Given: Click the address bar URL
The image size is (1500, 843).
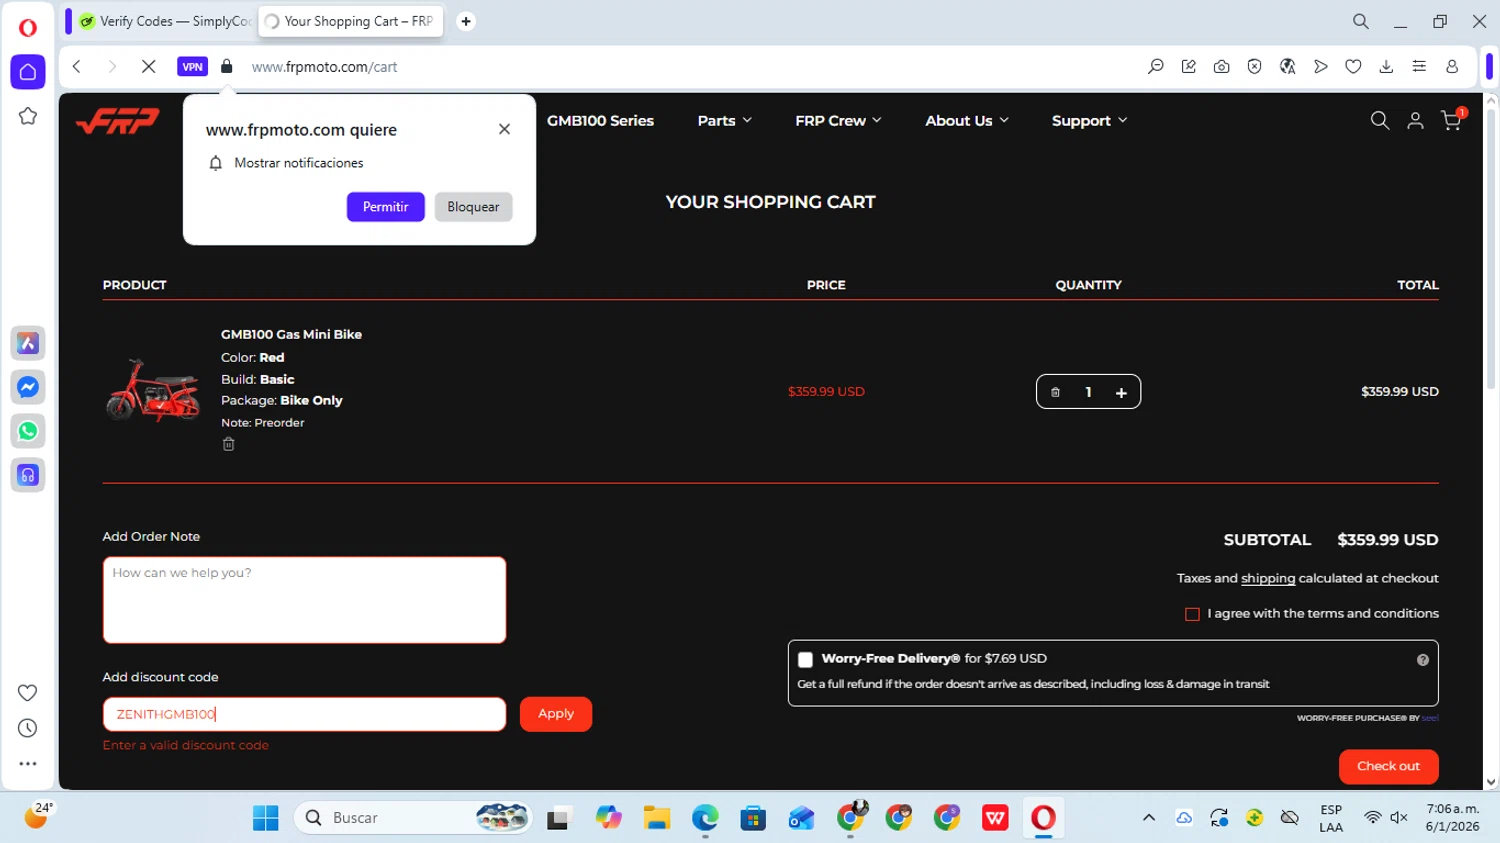Looking at the screenshot, I should (x=325, y=67).
